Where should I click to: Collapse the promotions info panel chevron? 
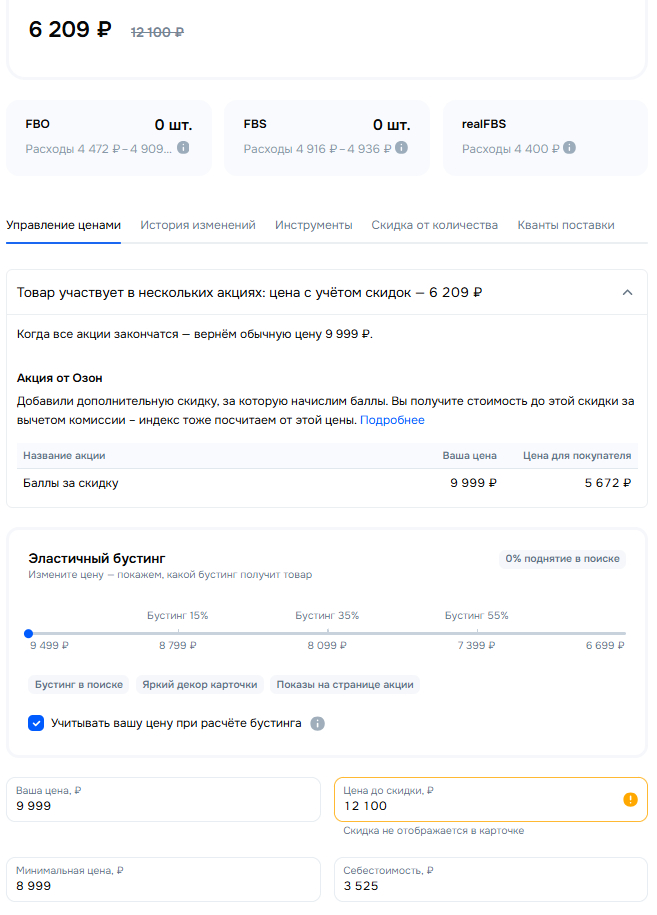coord(627,292)
